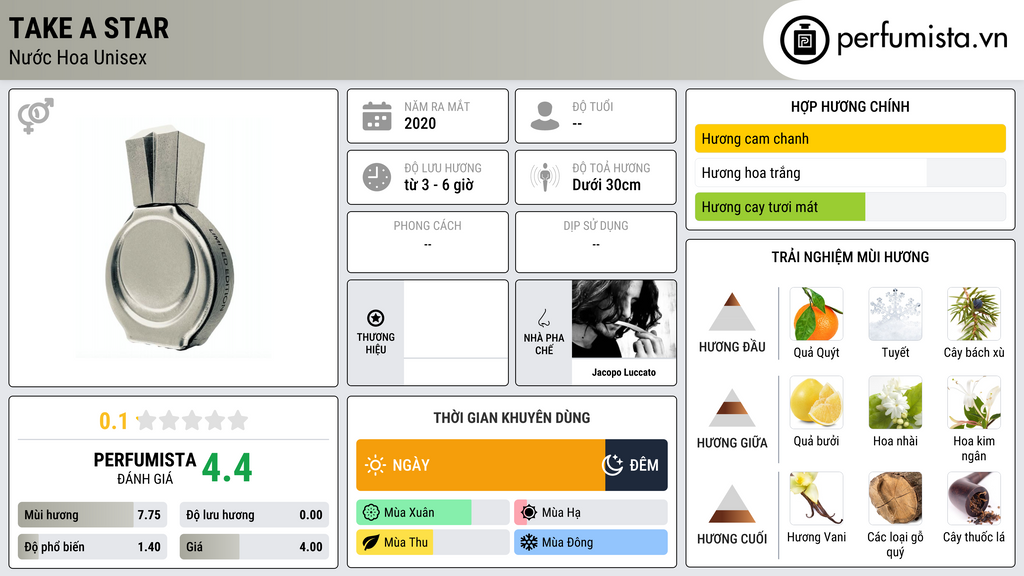This screenshot has height=576, width=1024.
Task: Click the spring flower icon beside Mùa Xuân
Action: pos(371,513)
